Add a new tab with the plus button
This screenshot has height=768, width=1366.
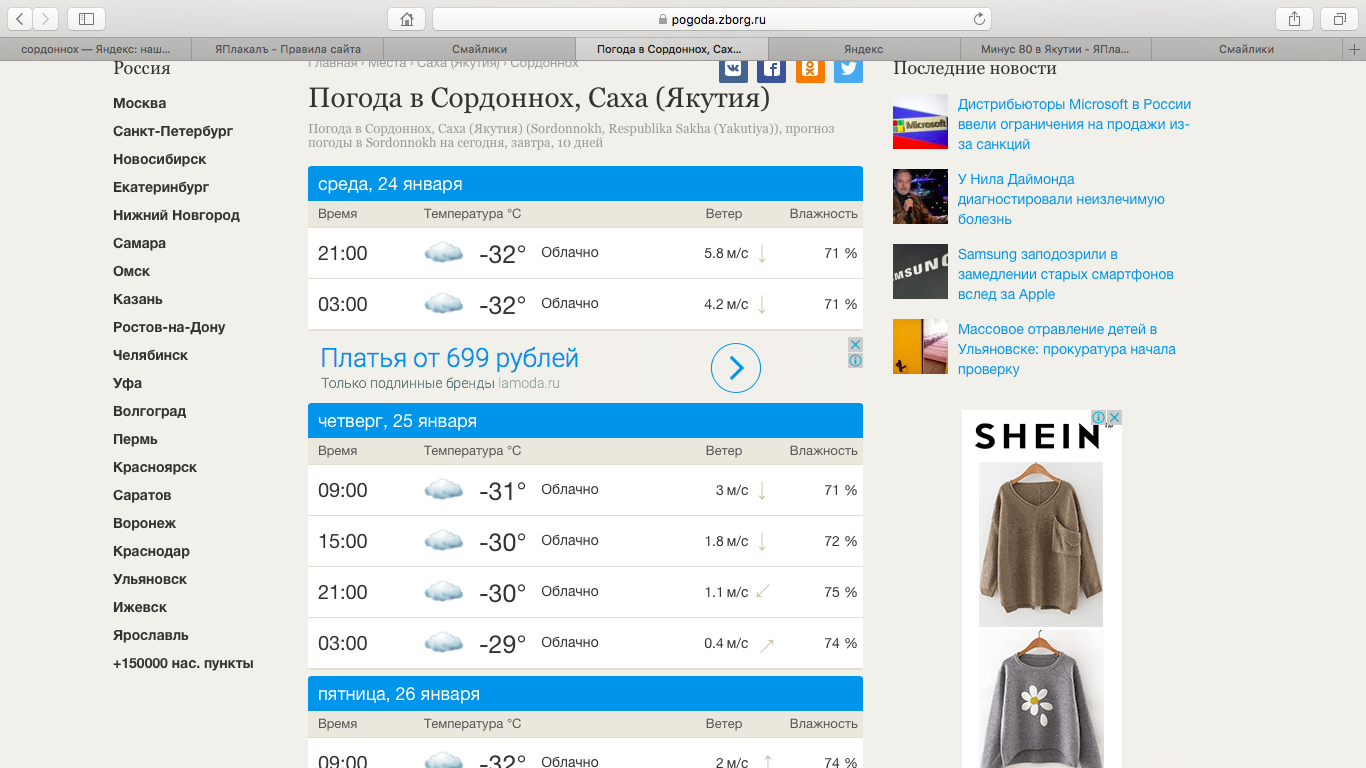(x=1355, y=49)
